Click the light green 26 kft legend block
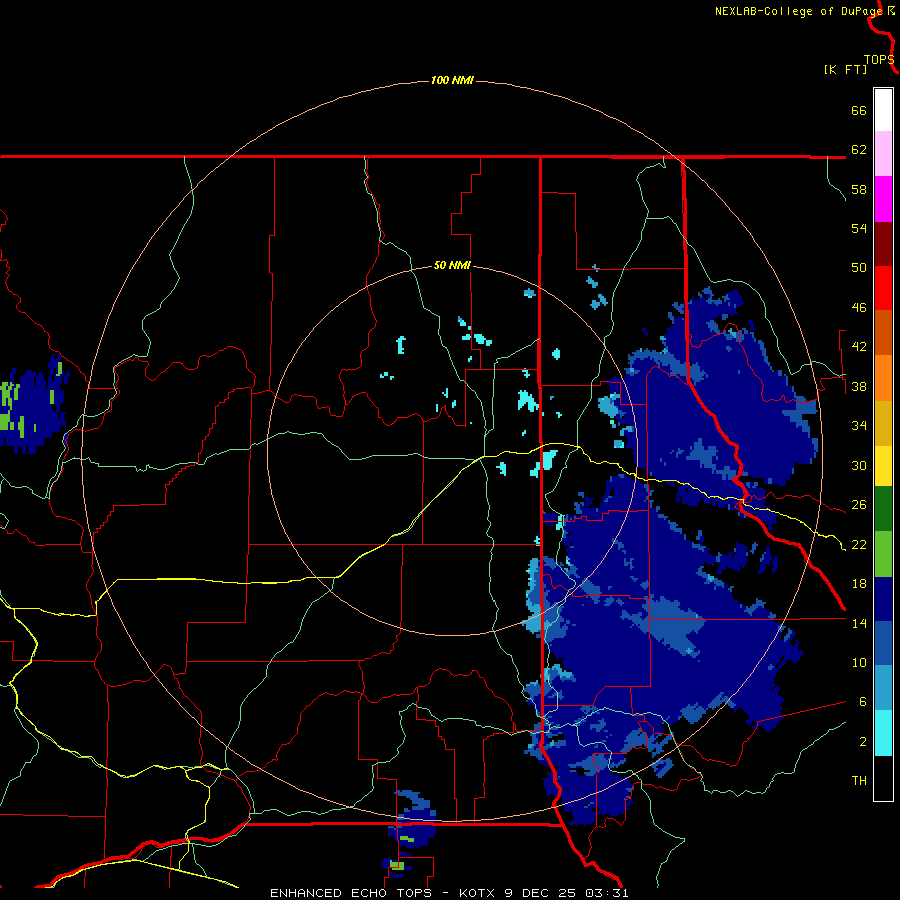 click(x=883, y=553)
